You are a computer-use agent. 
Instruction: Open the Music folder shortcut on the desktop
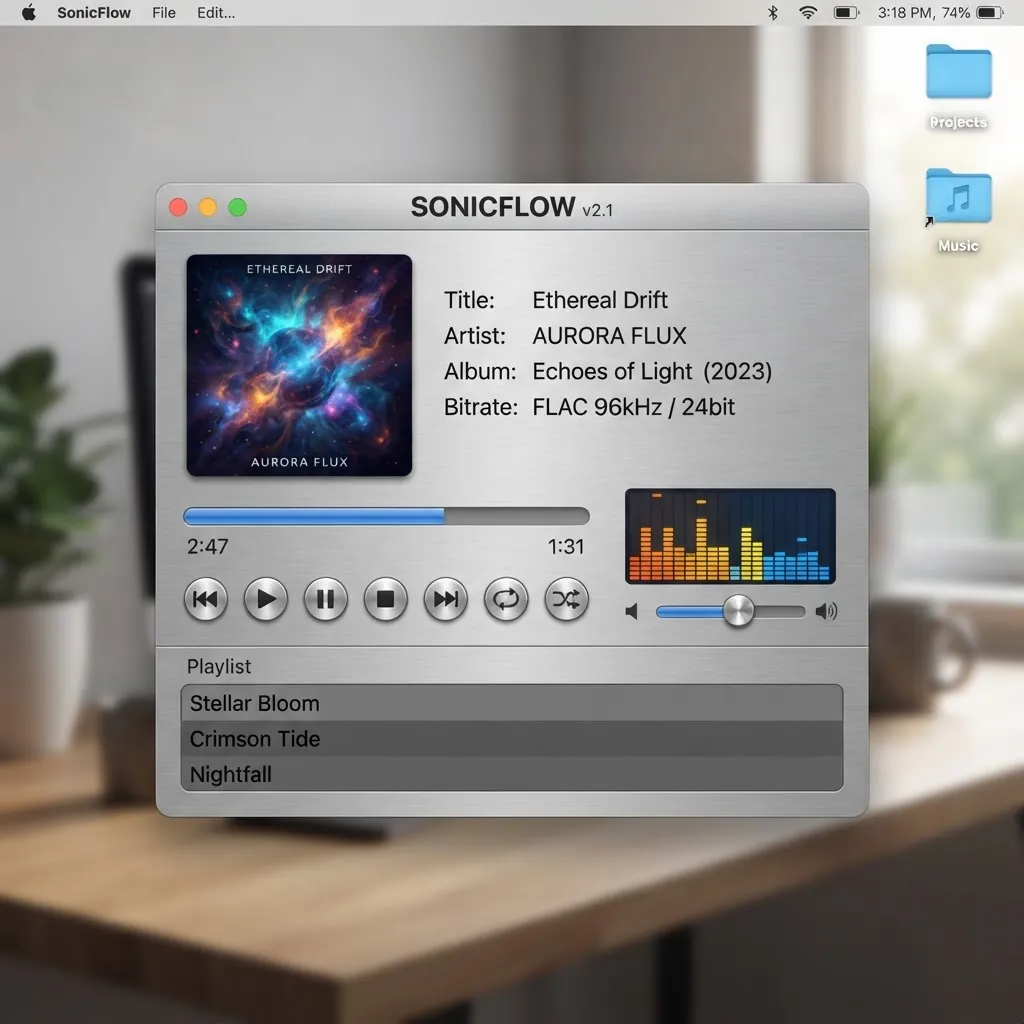[x=959, y=210]
